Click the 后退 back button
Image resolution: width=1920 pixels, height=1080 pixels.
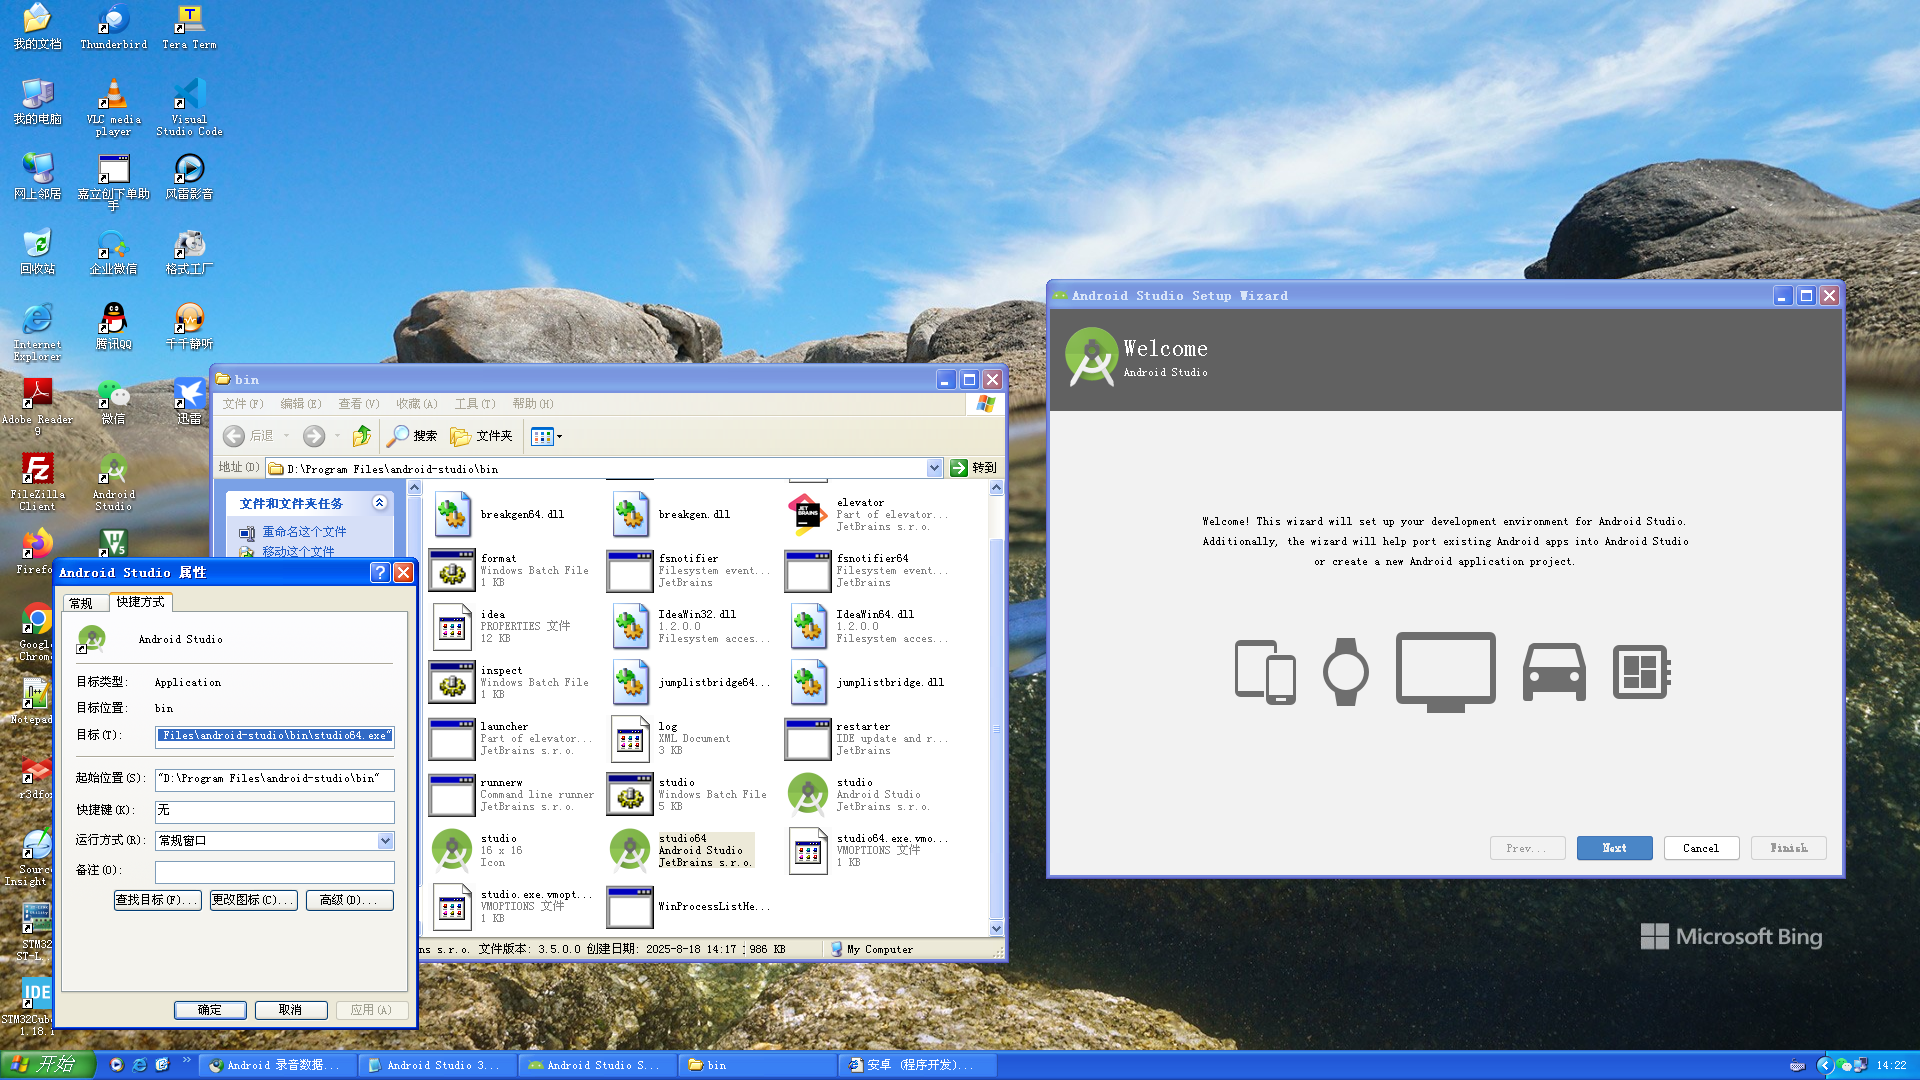tap(248, 436)
